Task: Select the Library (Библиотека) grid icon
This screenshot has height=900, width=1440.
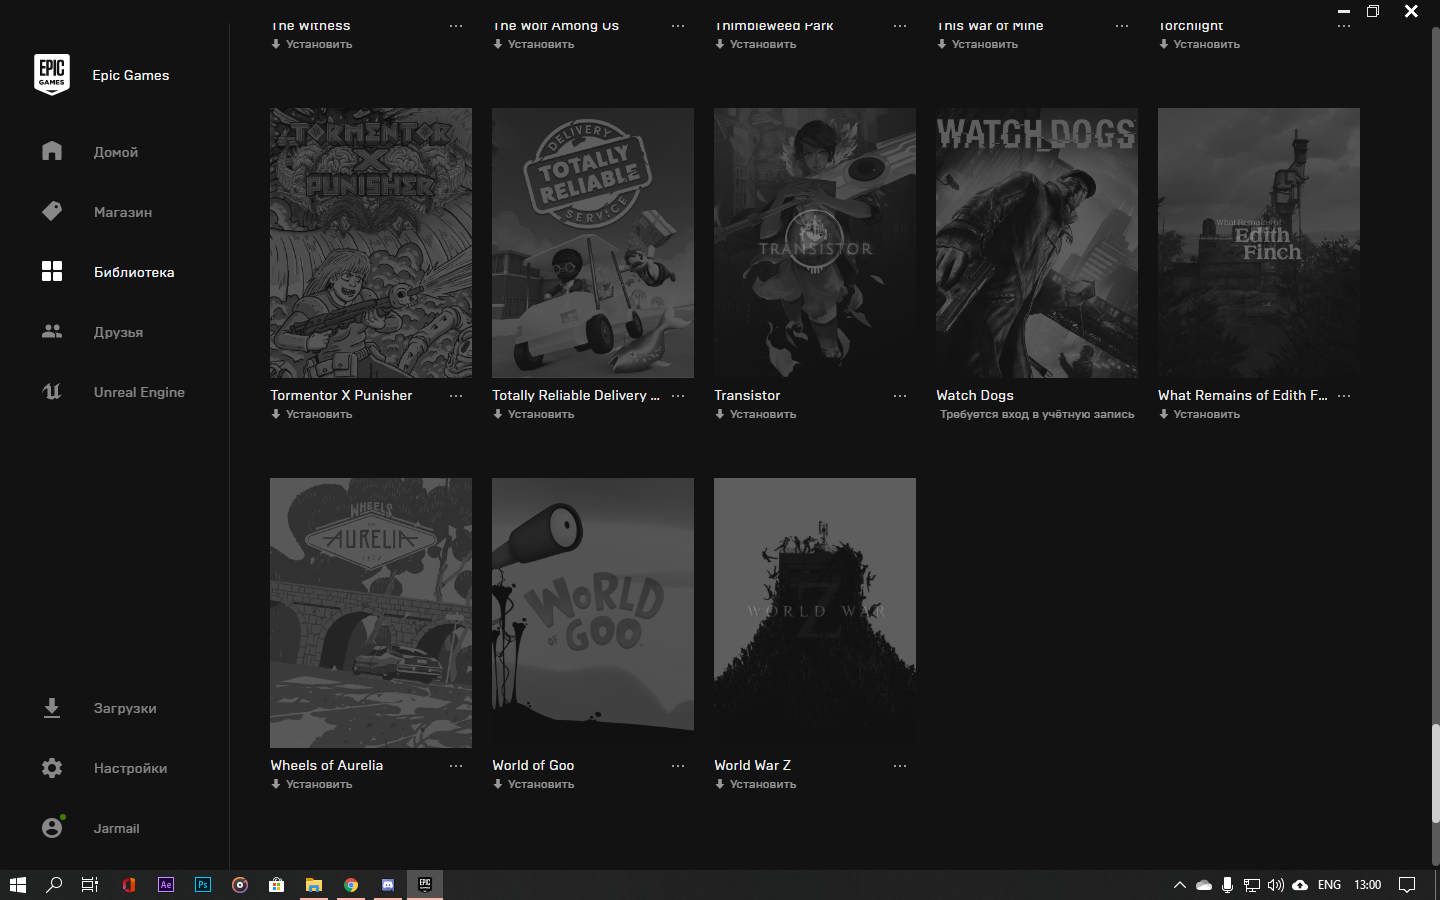Action: 52,271
